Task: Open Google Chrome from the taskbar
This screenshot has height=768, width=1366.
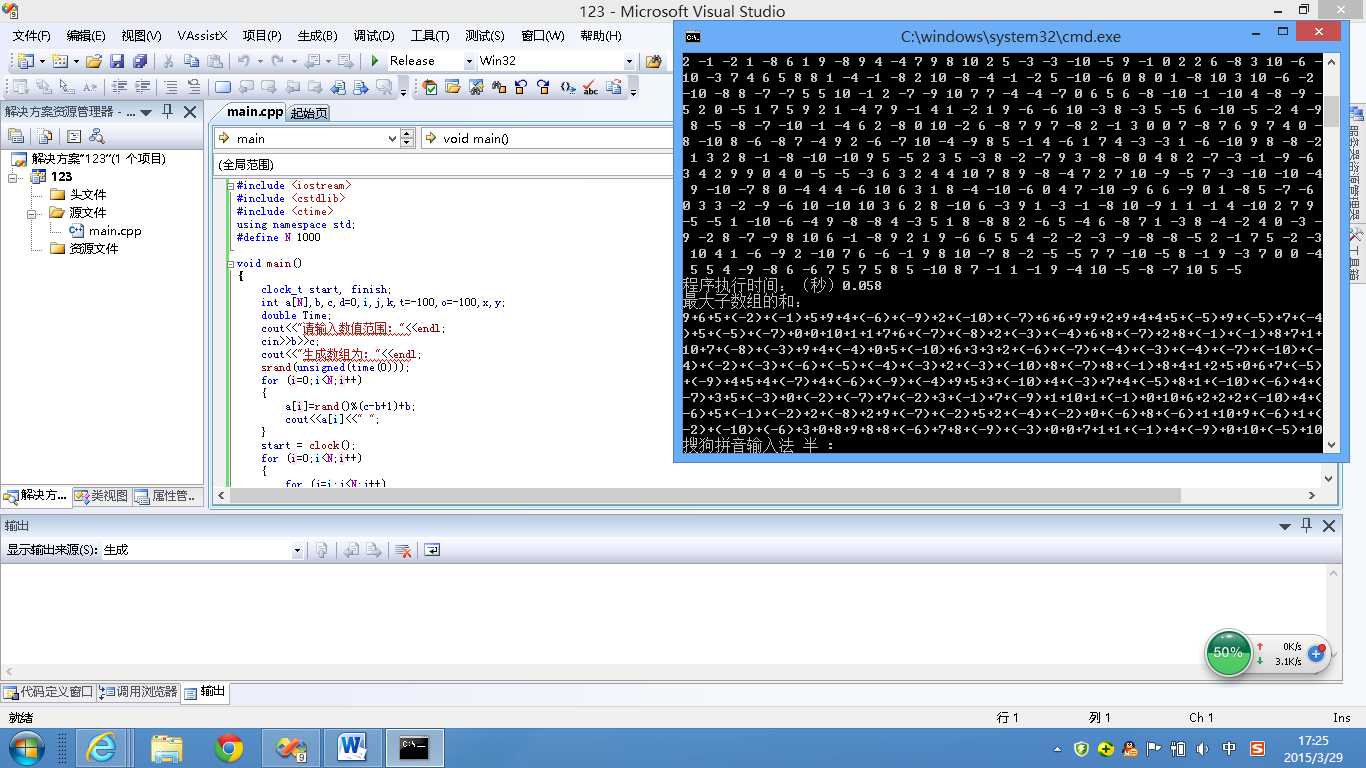Action: (229, 748)
